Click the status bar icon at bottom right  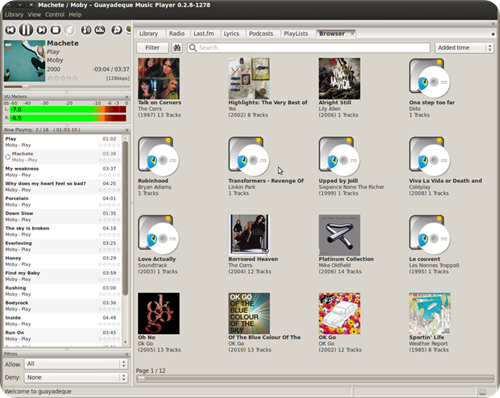click(482, 392)
